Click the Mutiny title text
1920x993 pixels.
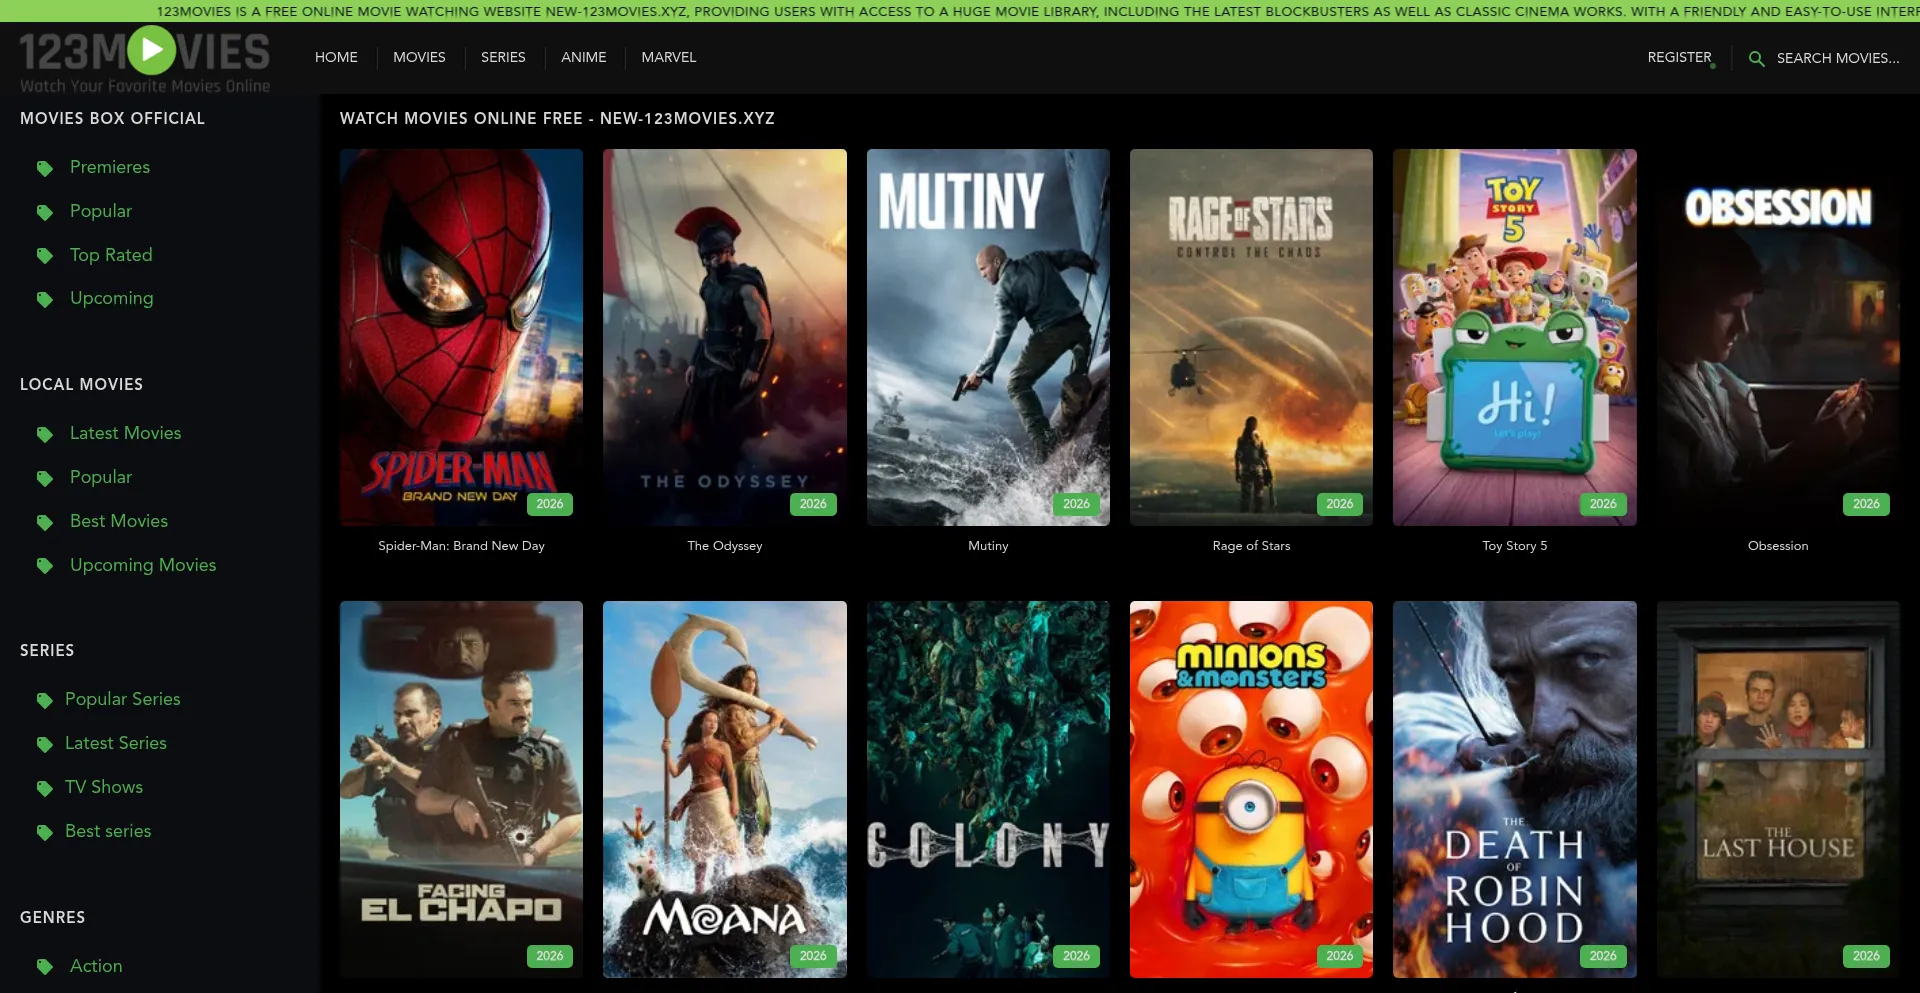pos(988,546)
